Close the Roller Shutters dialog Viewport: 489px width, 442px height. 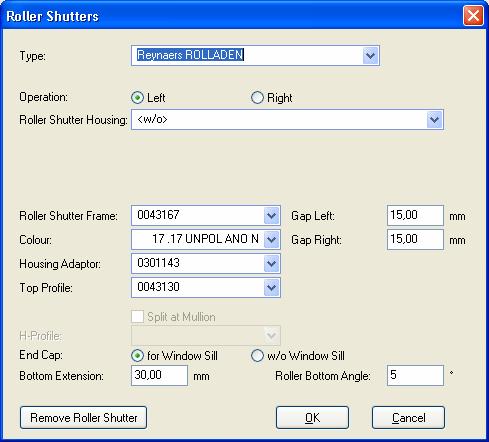(x=473, y=16)
